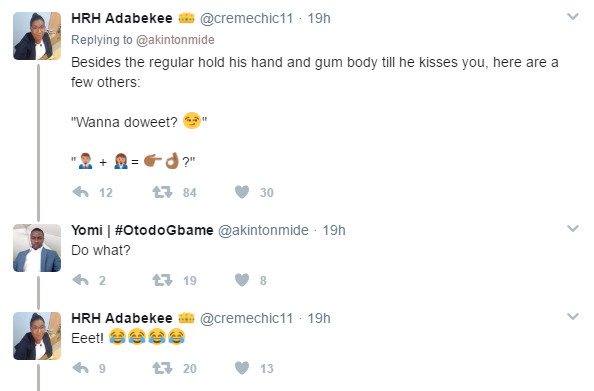594x391 pixels.
Task: Open options chevron on the 'Eeet!' tweet
Action: 572,316
